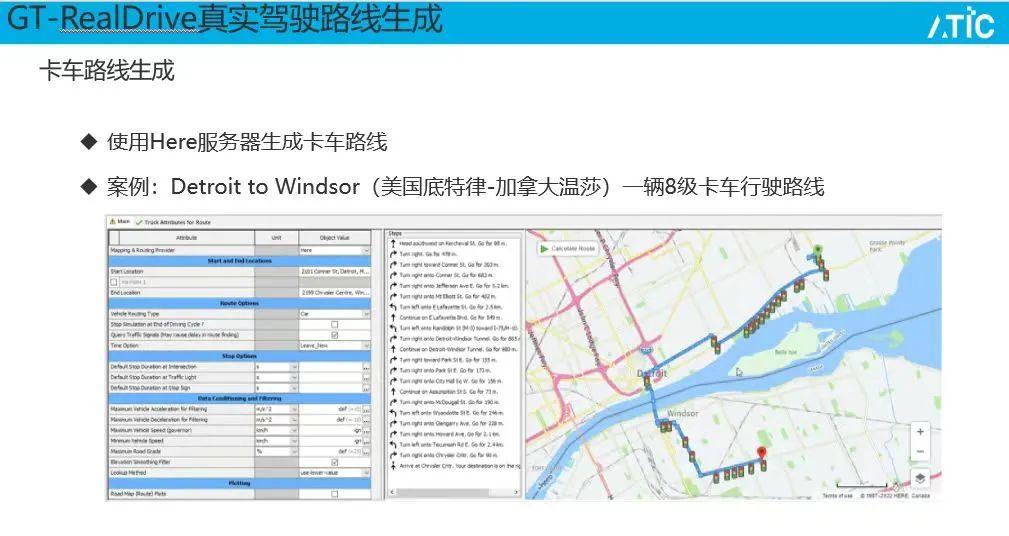Open Mapping & Routing Provider dropdown

[x=366, y=250]
